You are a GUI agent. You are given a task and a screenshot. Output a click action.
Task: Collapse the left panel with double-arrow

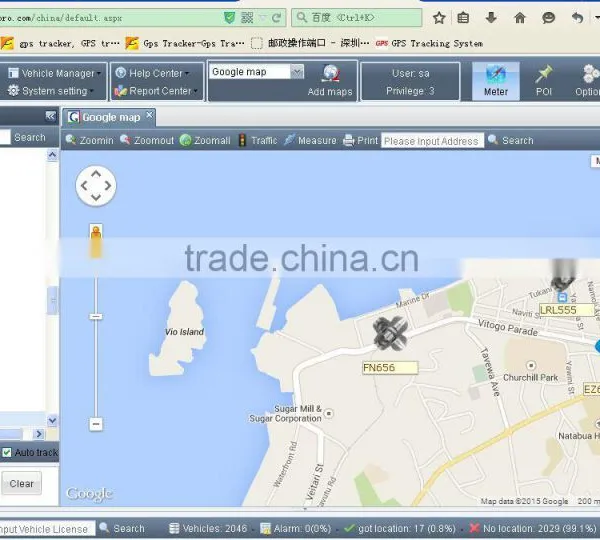click(51, 116)
